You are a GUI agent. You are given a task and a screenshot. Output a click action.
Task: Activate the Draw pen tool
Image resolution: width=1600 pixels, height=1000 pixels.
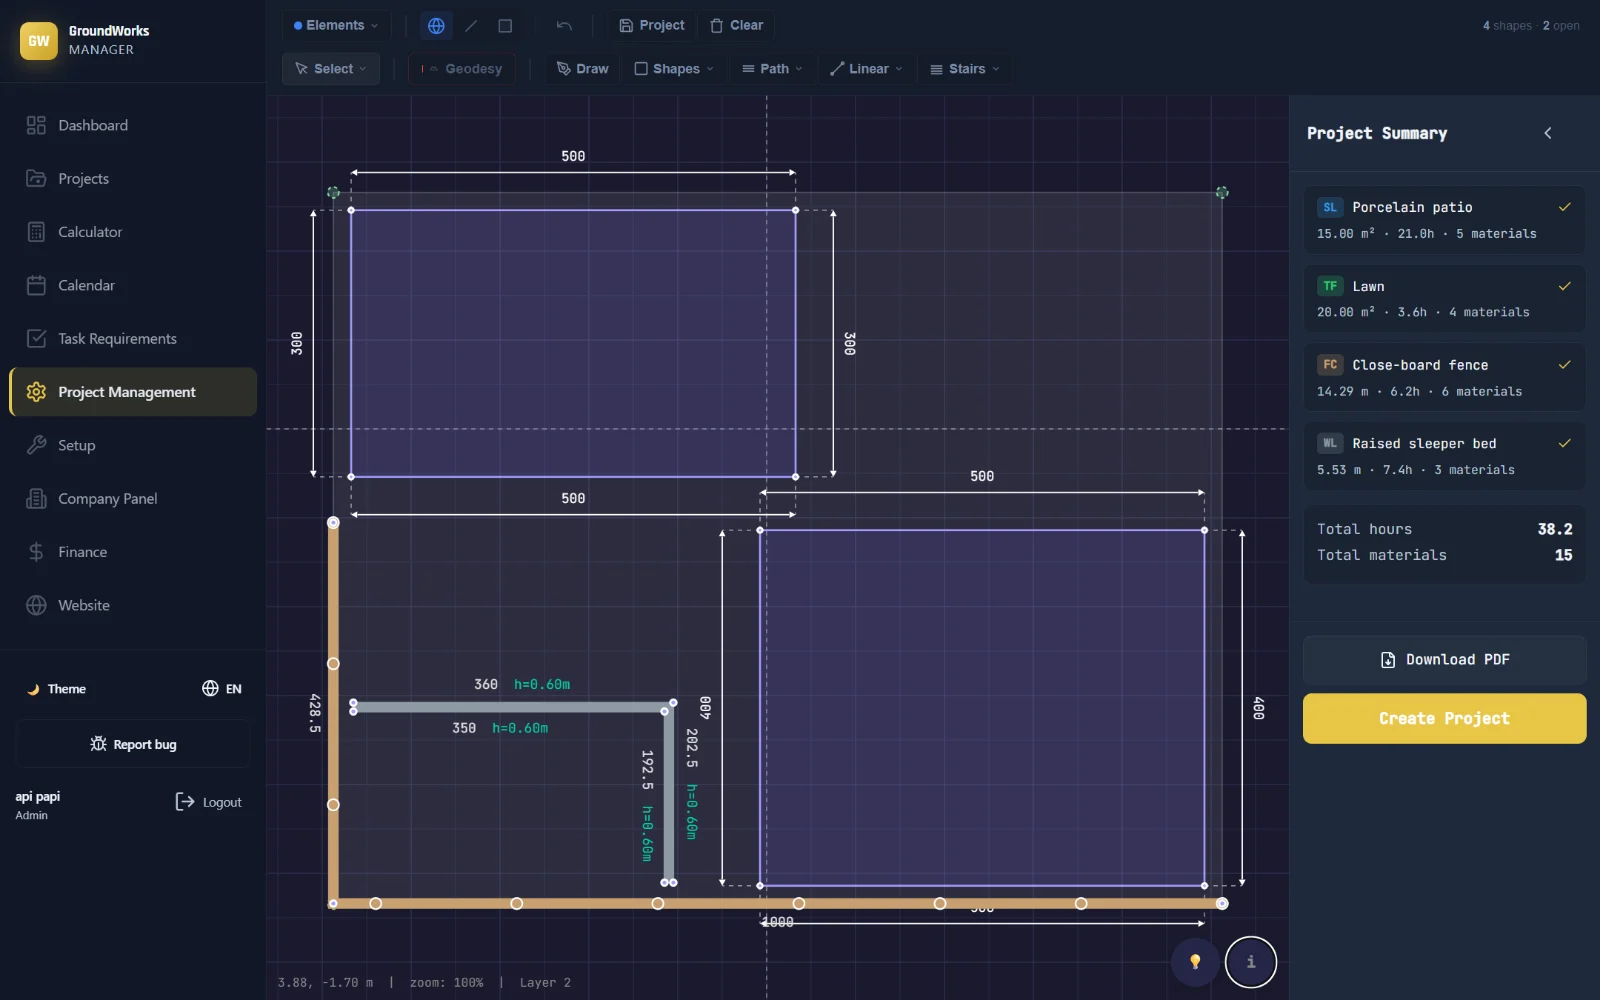point(583,69)
